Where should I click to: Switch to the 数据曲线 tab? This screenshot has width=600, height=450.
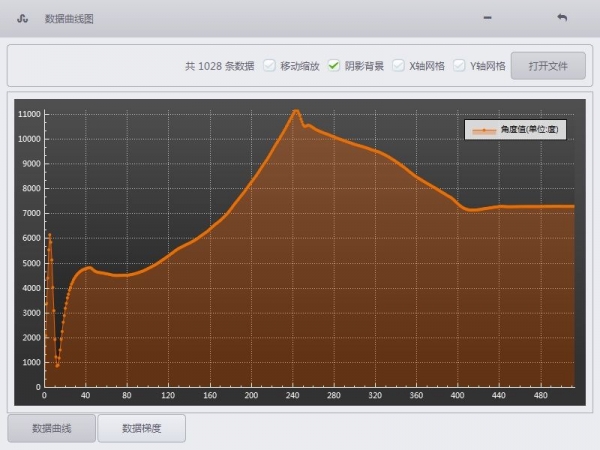[x=52, y=428]
